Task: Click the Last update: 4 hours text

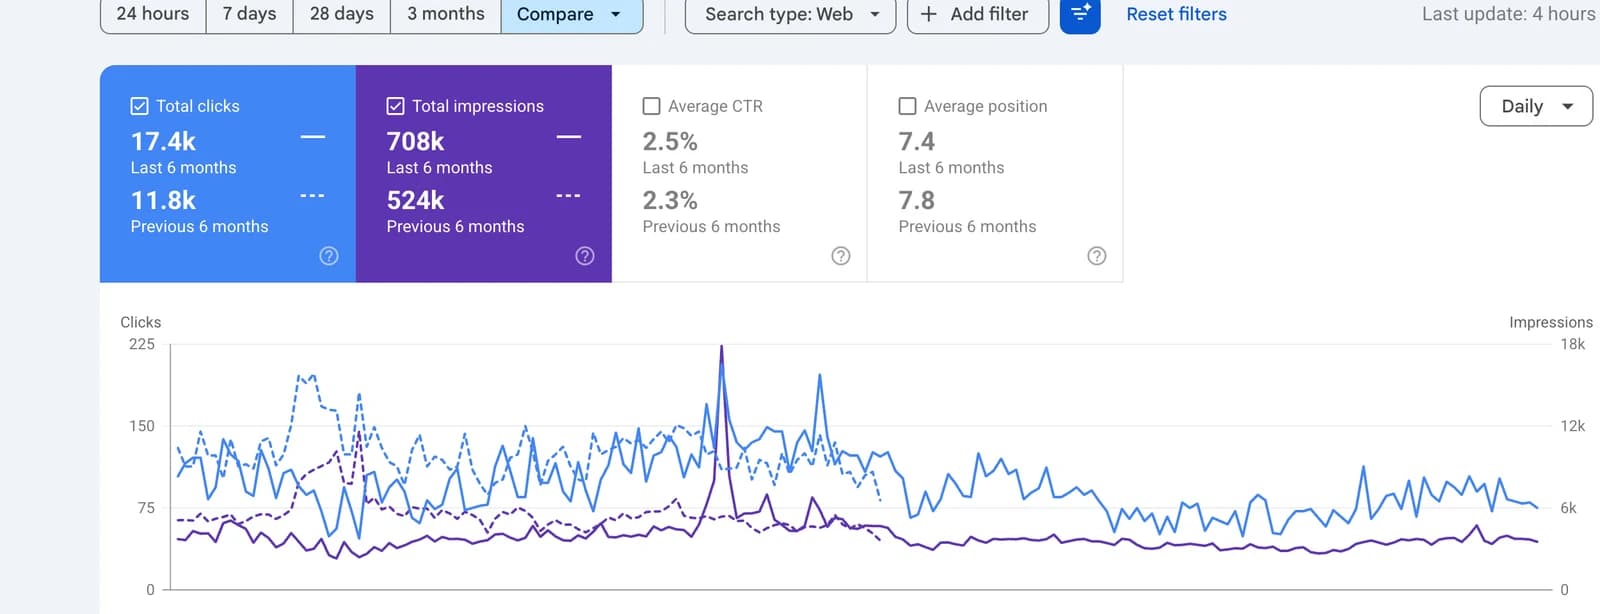Action: click(x=1510, y=14)
